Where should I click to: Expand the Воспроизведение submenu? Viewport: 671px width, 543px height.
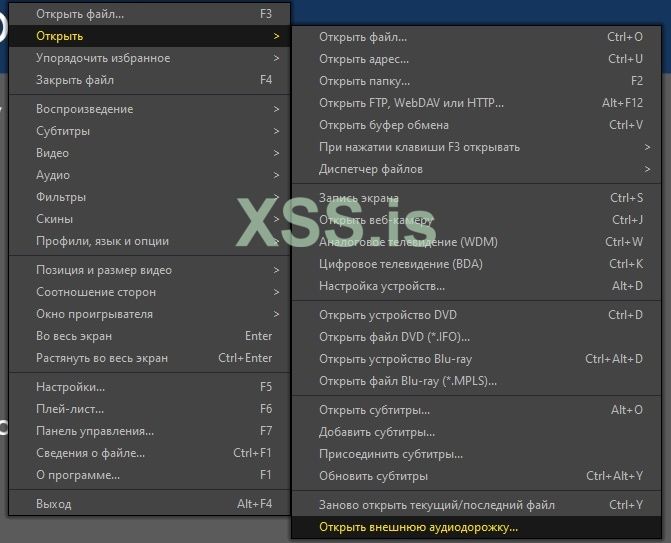click(84, 109)
